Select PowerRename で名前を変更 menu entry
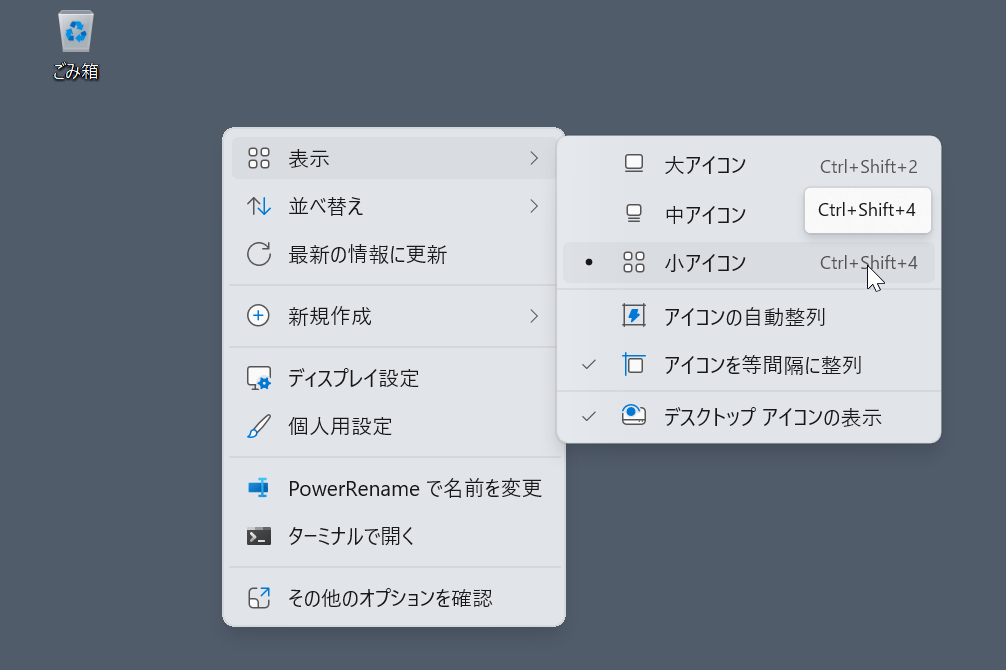The height and width of the screenshot is (670, 1006). coord(414,488)
